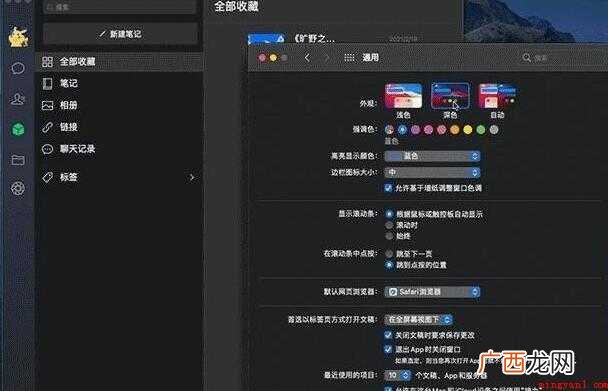Viewport: 608px width, 391px height.
Task: Open the 高亮显示颜色 dropdown showing 蓝色
Action: pyautogui.click(x=432, y=156)
